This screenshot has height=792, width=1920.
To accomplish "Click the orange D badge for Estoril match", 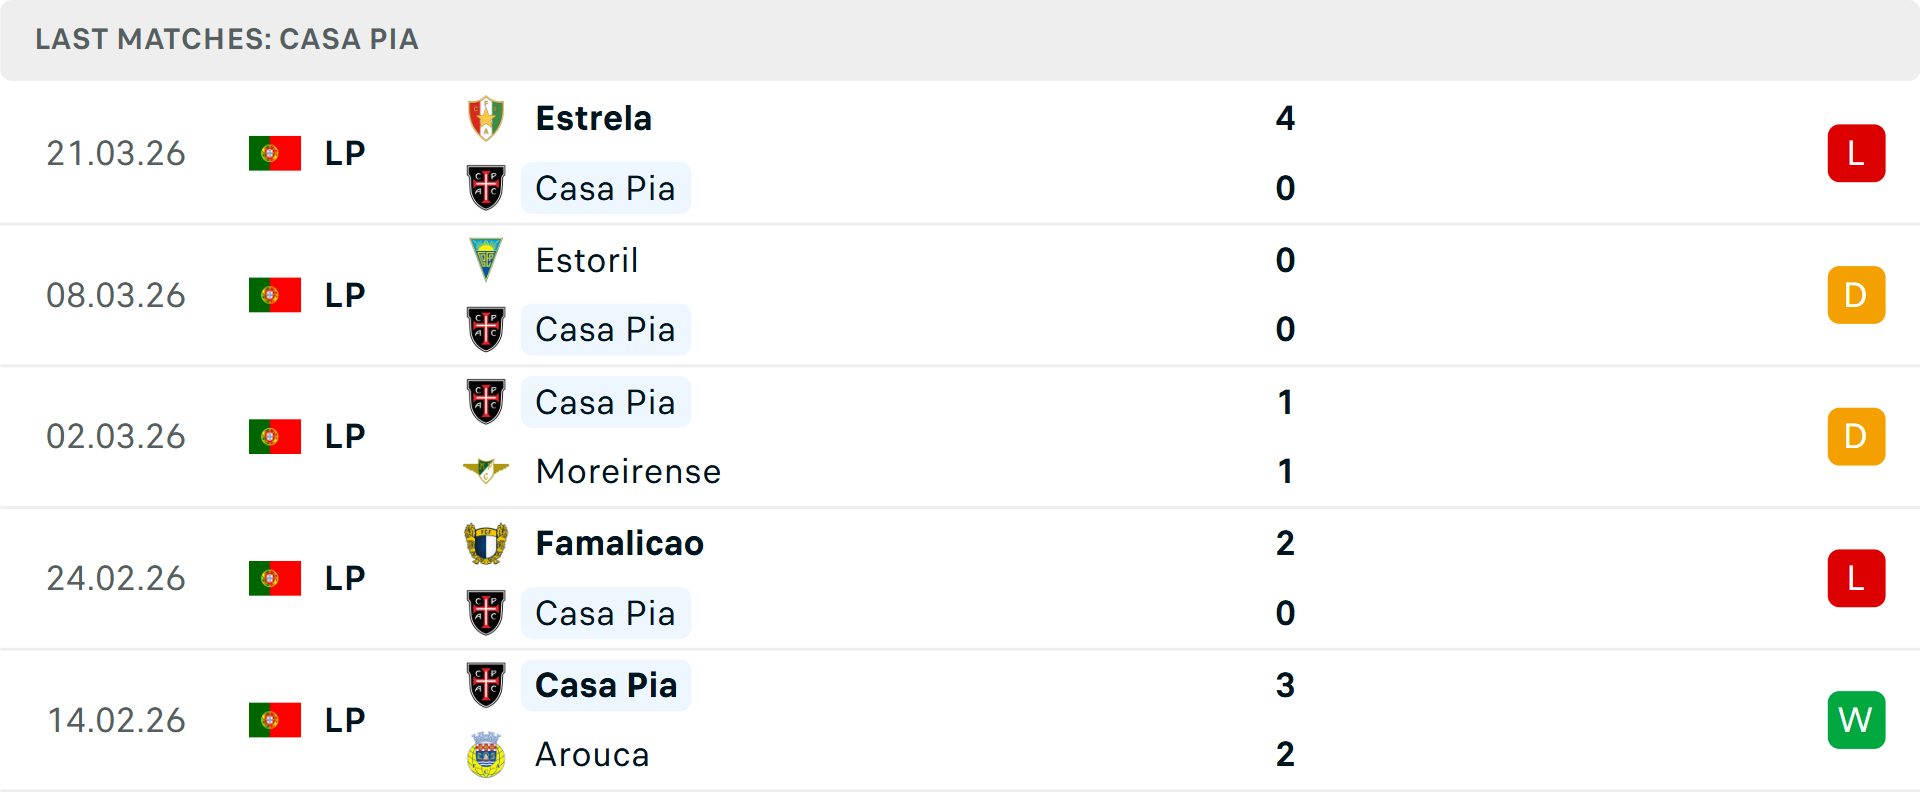I will [1856, 295].
